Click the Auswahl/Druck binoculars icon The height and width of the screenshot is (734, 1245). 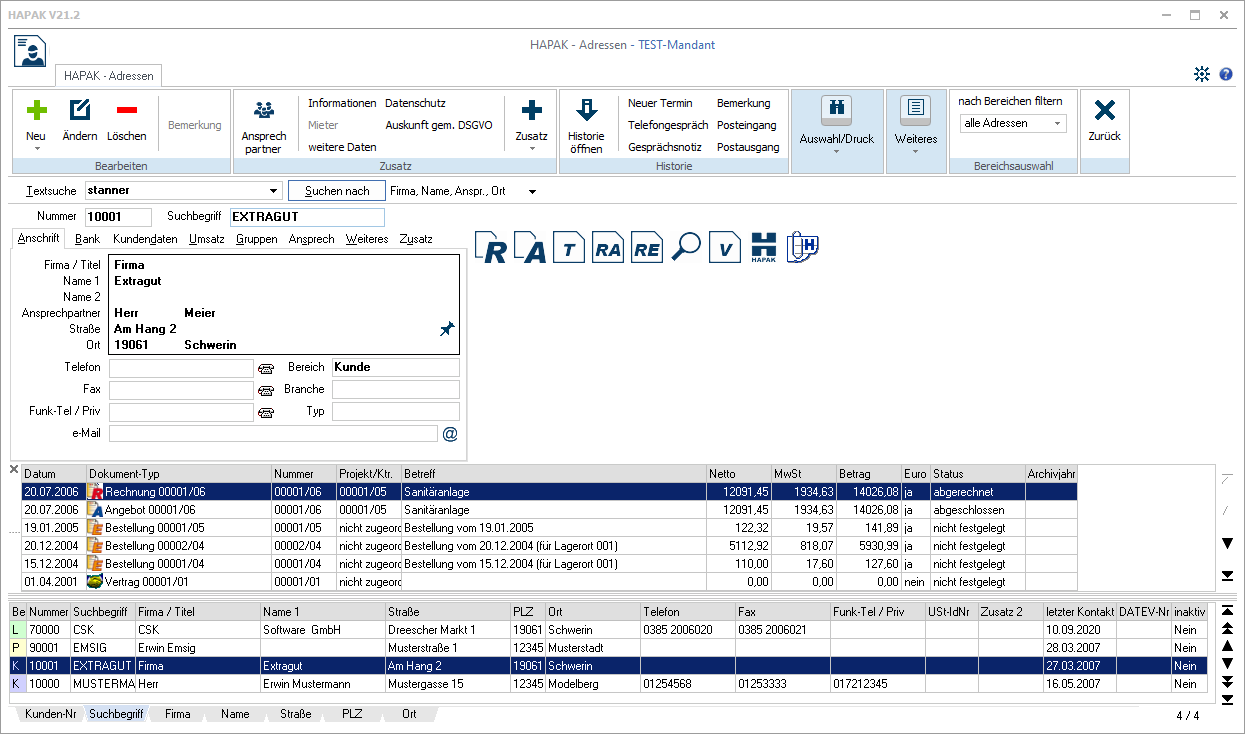pyautogui.click(x=836, y=111)
